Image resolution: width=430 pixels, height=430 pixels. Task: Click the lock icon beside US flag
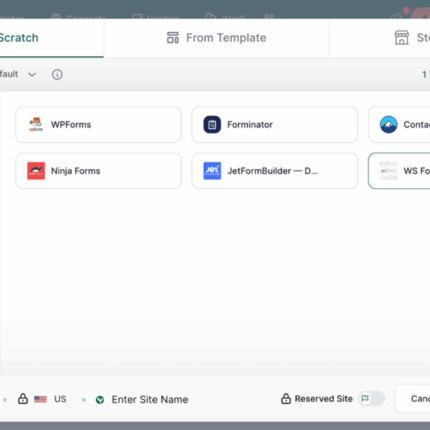pos(23,398)
